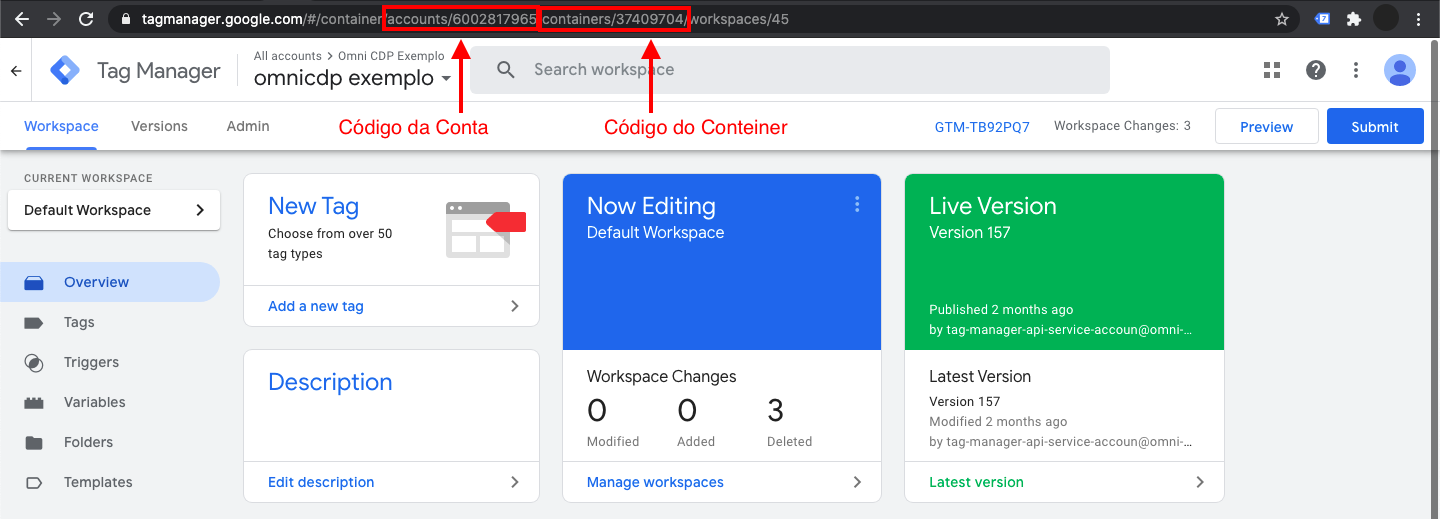The image size is (1440, 519).
Task: Open Chrome three-dot menu
Action: click(1419, 19)
